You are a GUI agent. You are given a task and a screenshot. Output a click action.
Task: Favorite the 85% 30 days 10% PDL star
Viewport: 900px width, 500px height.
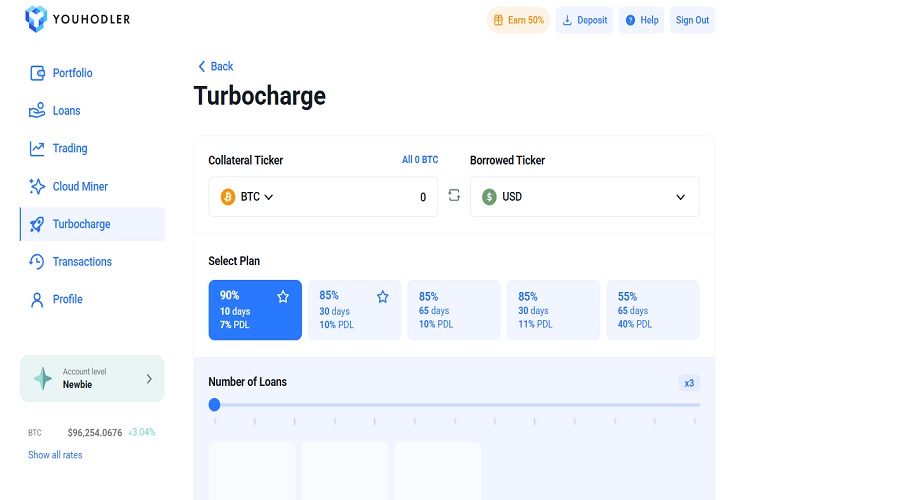coord(383,297)
